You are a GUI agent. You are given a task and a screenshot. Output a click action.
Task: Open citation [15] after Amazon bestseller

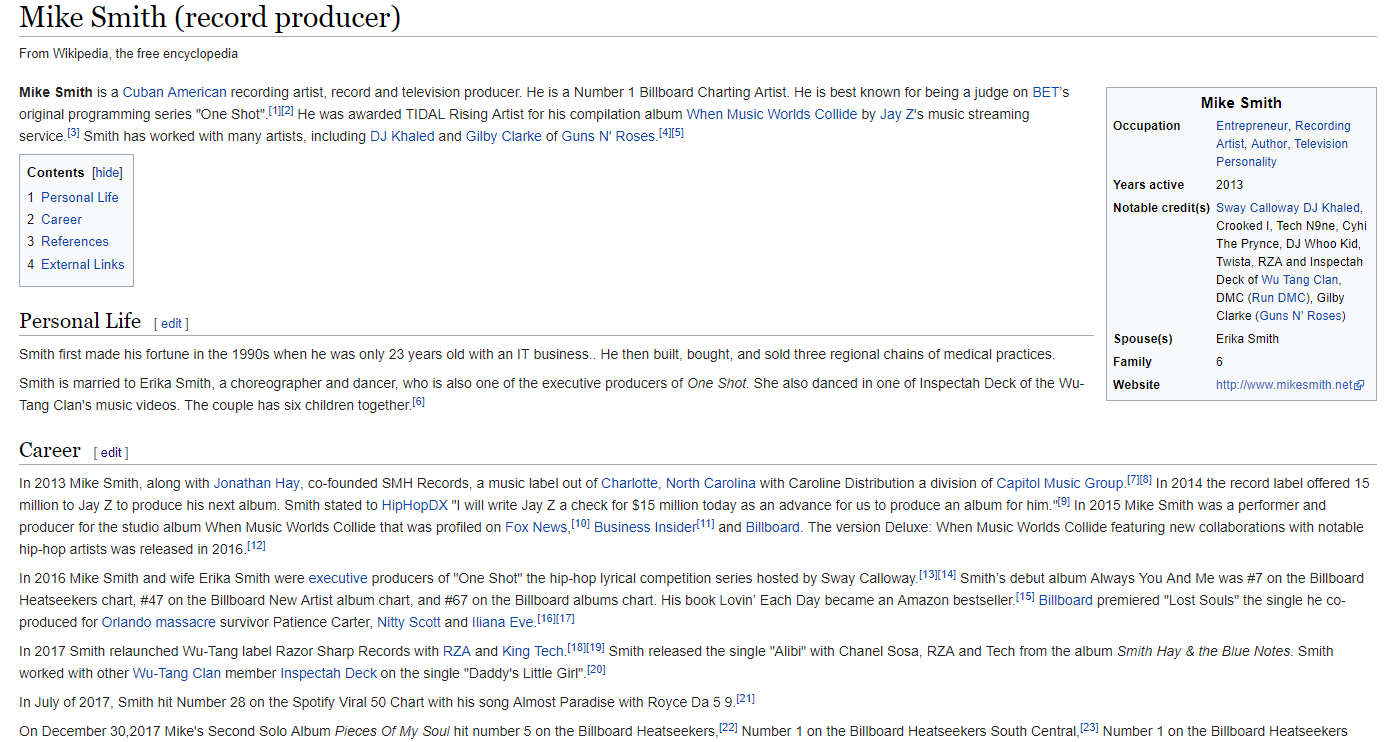(1025, 596)
